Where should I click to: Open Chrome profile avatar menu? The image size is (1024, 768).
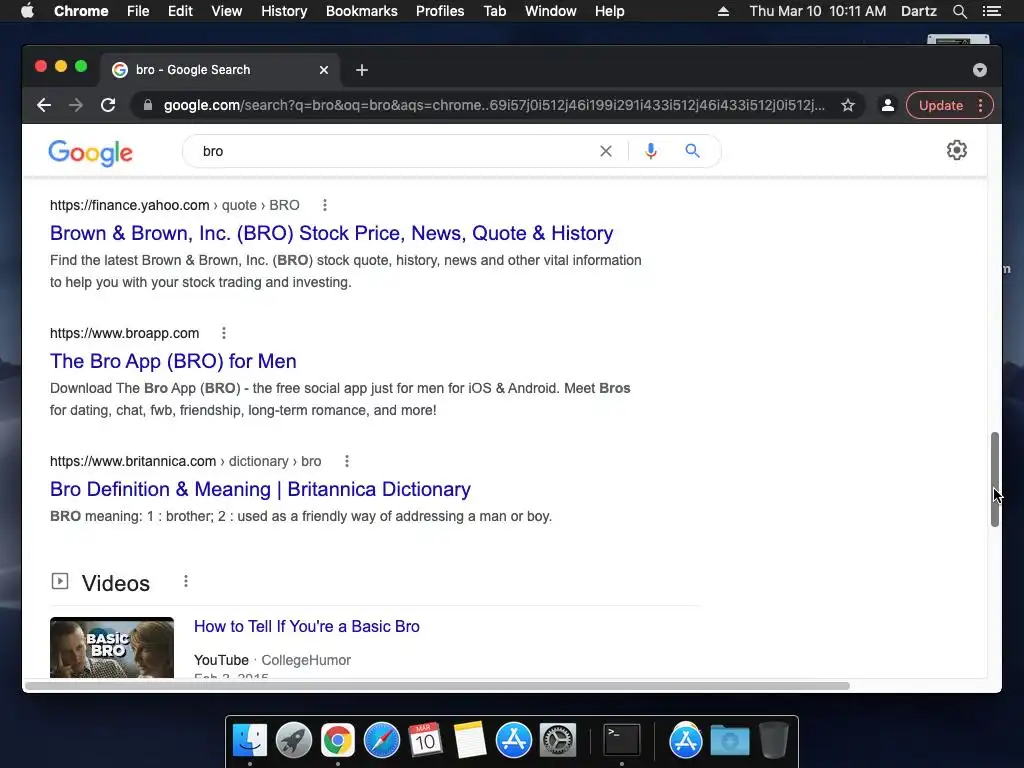(888, 105)
